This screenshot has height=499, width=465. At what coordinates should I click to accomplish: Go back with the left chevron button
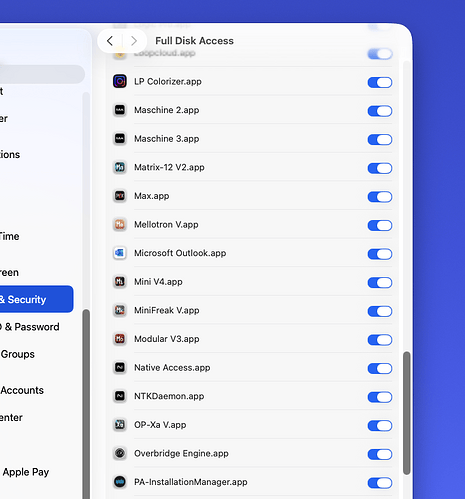pyautogui.click(x=110, y=41)
